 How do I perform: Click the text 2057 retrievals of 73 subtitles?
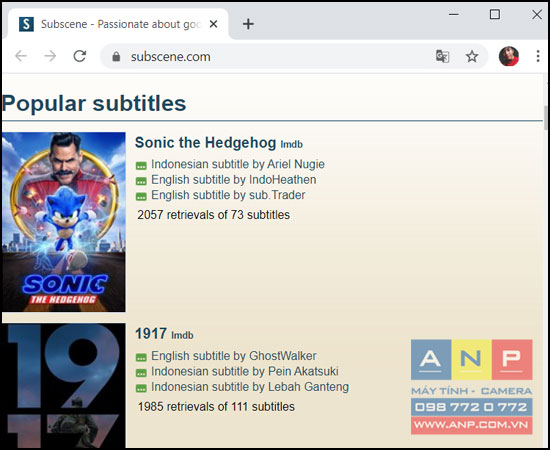[x=214, y=215]
